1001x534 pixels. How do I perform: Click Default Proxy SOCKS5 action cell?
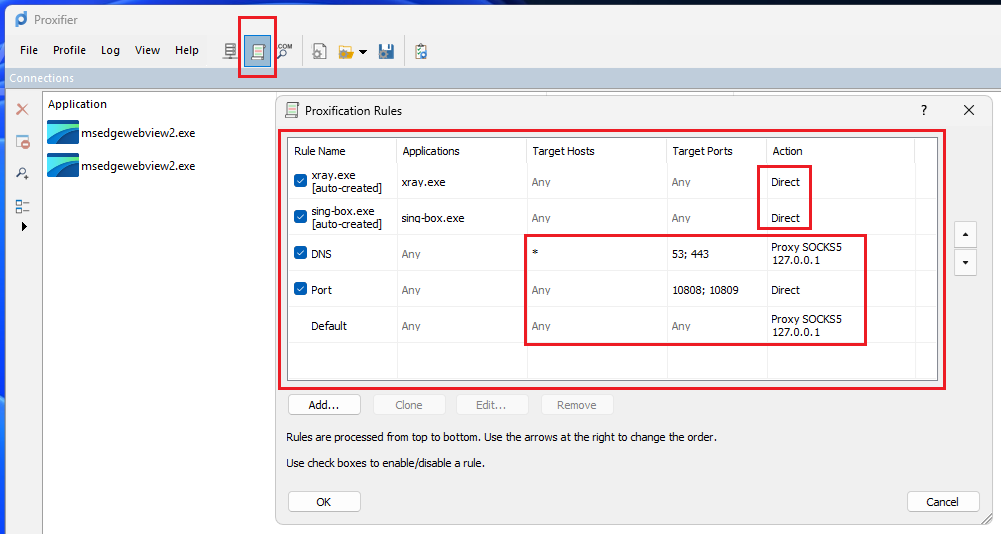(x=806, y=326)
